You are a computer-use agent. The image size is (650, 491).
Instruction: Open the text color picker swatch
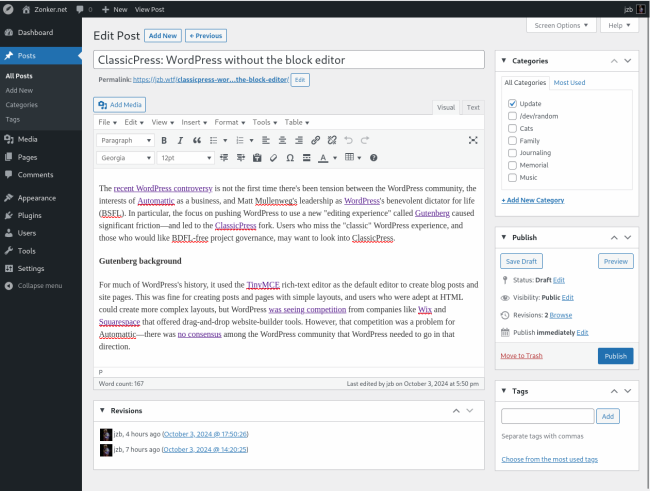pyautogui.click(x=322, y=158)
